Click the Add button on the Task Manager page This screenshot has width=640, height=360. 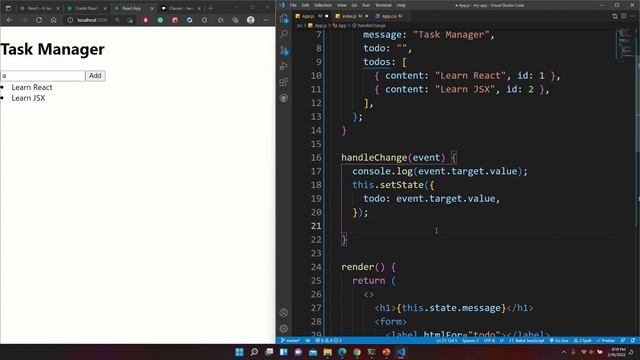click(x=95, y=76)
